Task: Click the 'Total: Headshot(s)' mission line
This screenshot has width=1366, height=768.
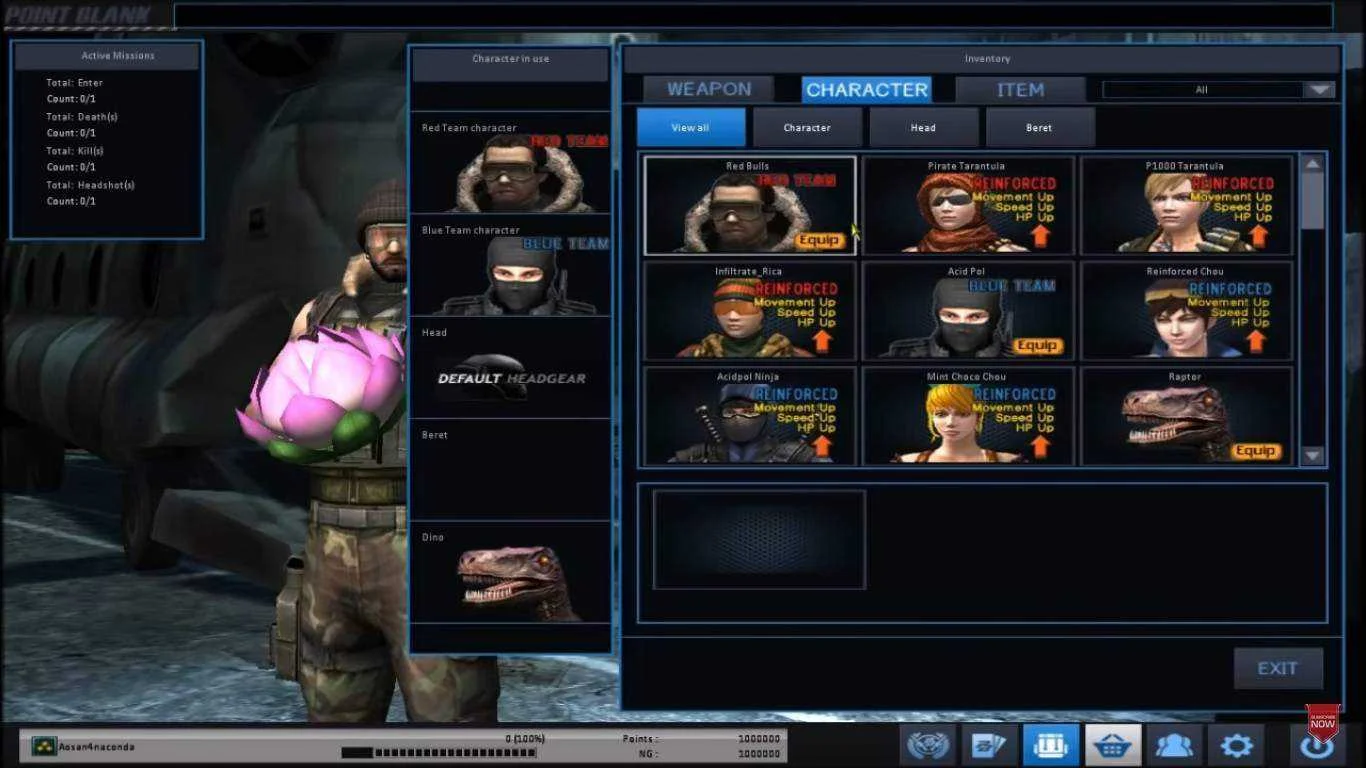Action: [x=90, y=185]
